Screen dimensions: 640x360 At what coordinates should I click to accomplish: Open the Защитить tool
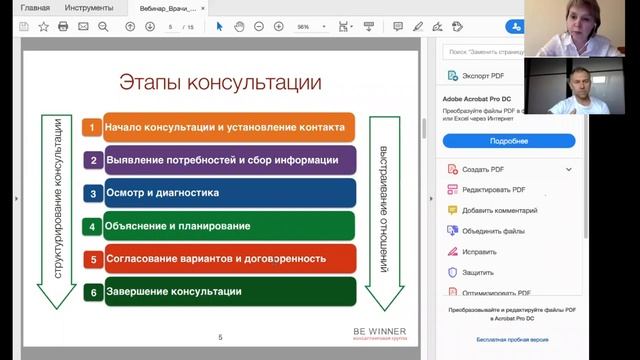(478, 272)
